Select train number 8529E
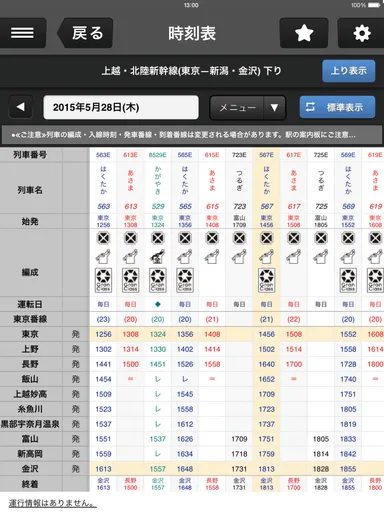This screenshot has width=384, height=512. [x=158, y=155]
